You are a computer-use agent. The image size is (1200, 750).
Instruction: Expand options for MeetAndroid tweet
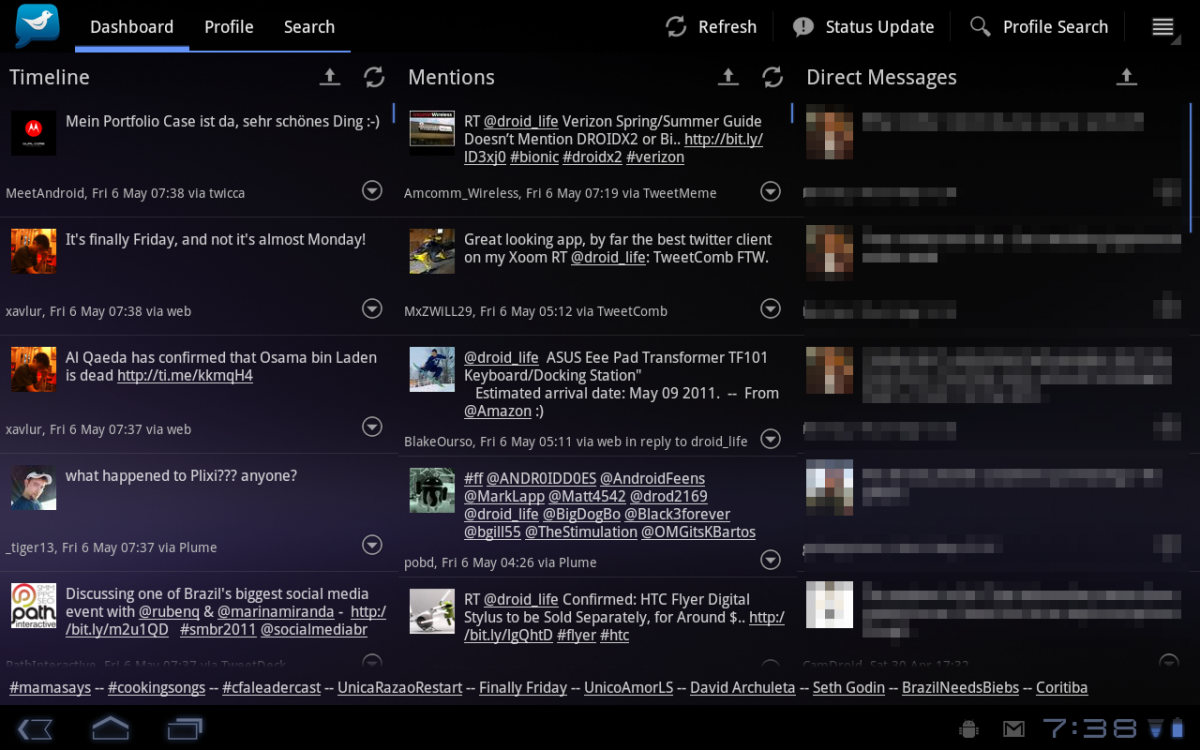(372, 190)
